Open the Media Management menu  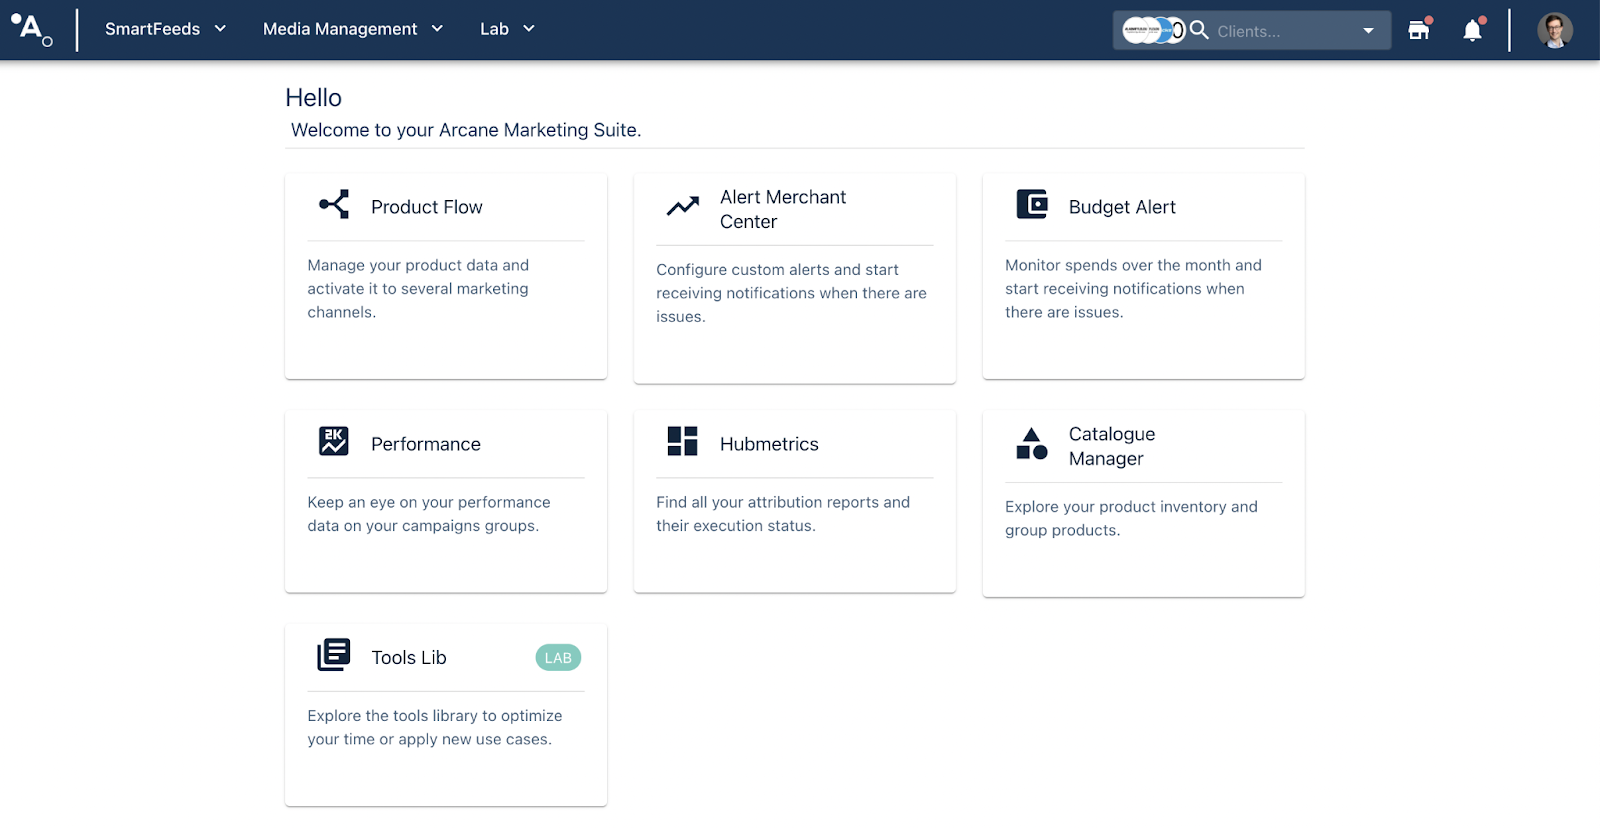click(x=340, y=29)
